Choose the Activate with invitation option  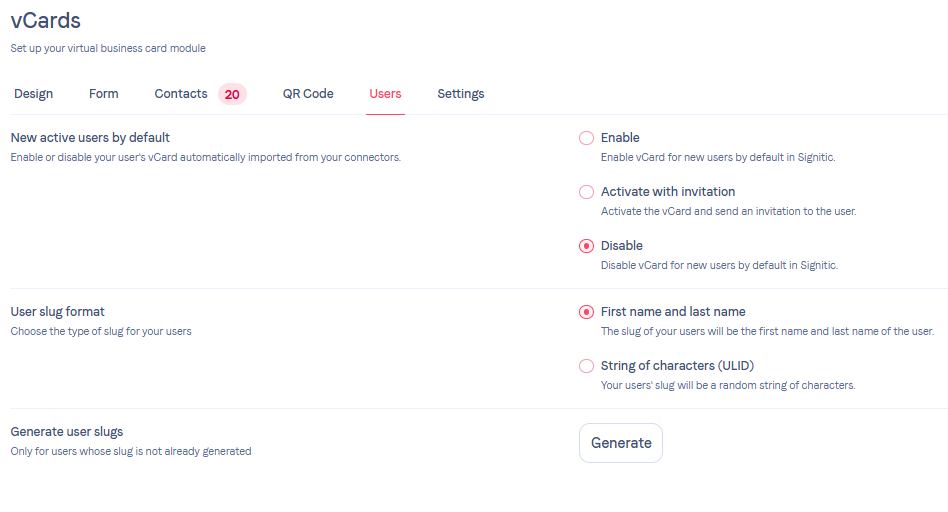(x=587, y=192)
